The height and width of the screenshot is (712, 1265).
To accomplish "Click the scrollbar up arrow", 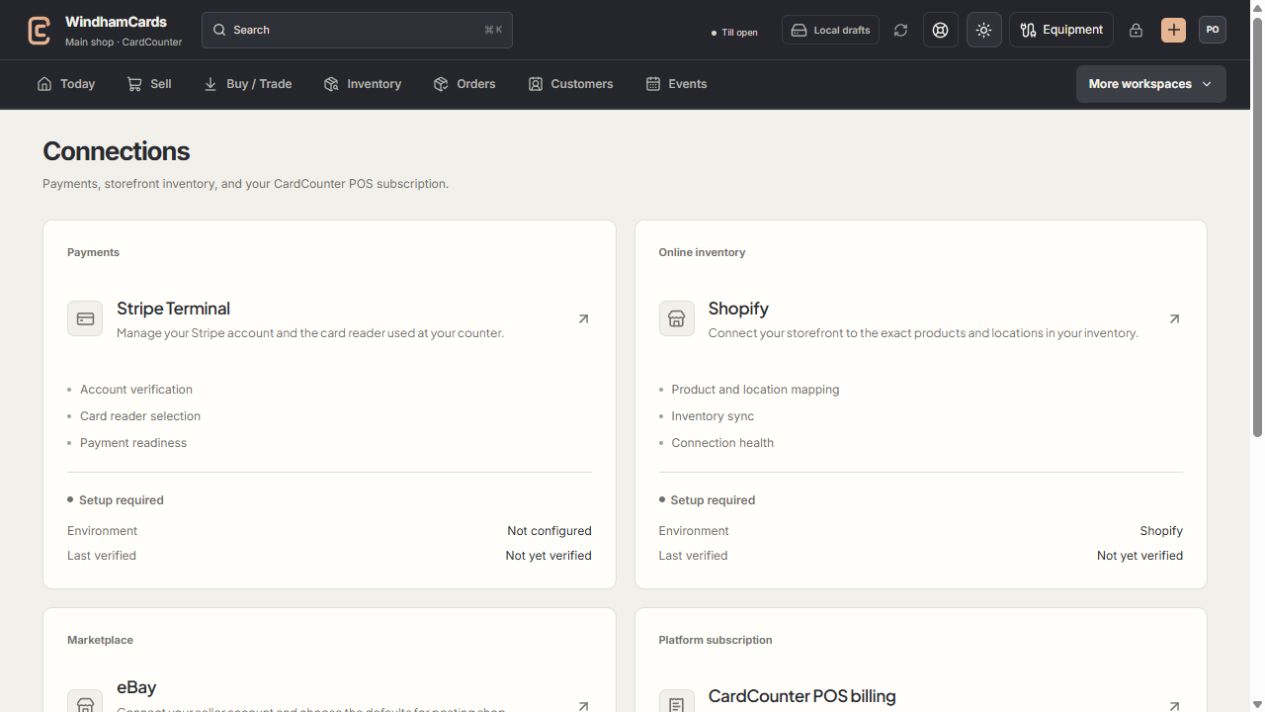I will click(1257, 7).
